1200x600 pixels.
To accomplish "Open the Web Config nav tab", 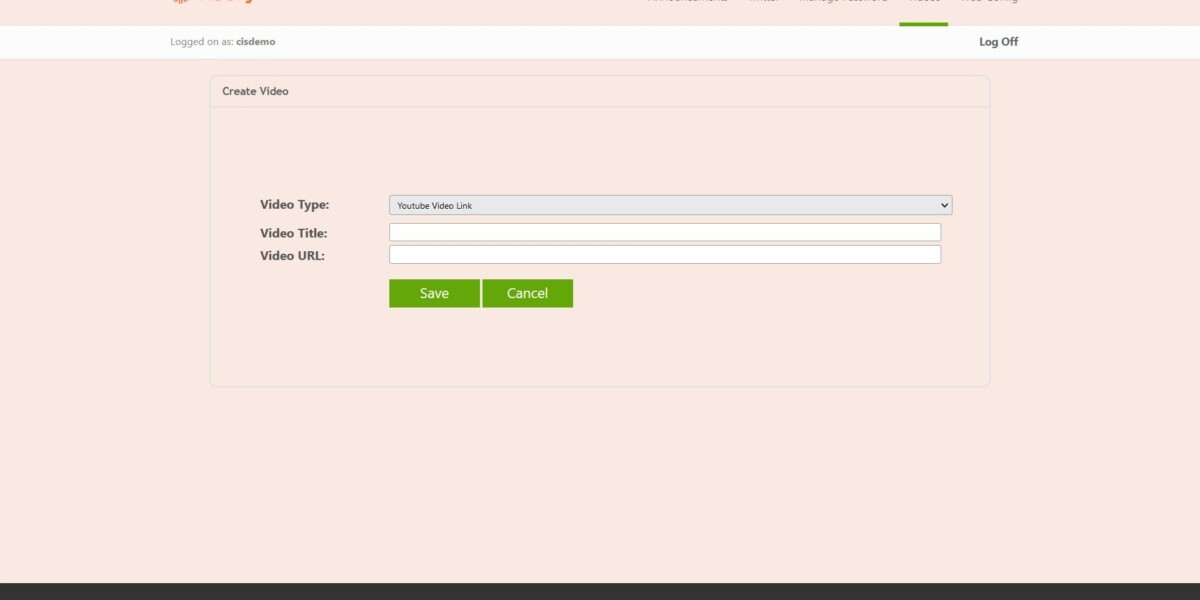I will 989,3.
